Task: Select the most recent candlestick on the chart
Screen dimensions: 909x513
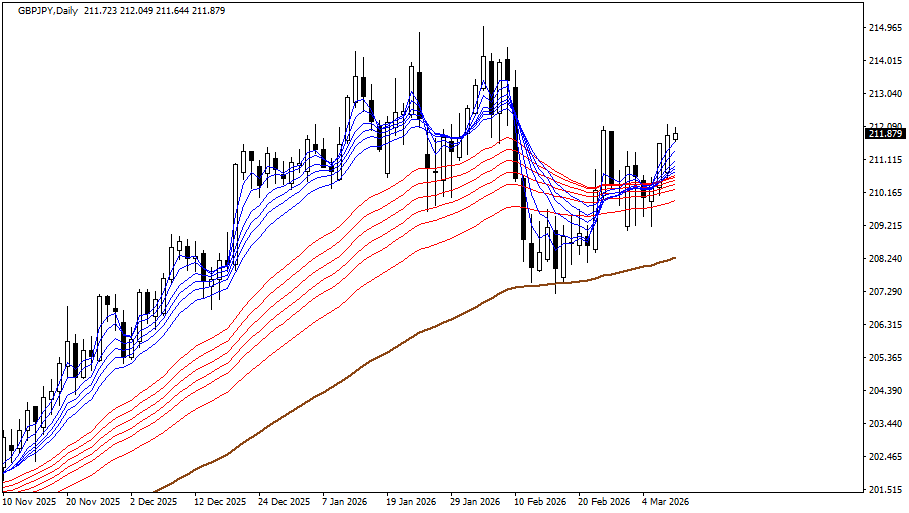Action: [675, 136]
